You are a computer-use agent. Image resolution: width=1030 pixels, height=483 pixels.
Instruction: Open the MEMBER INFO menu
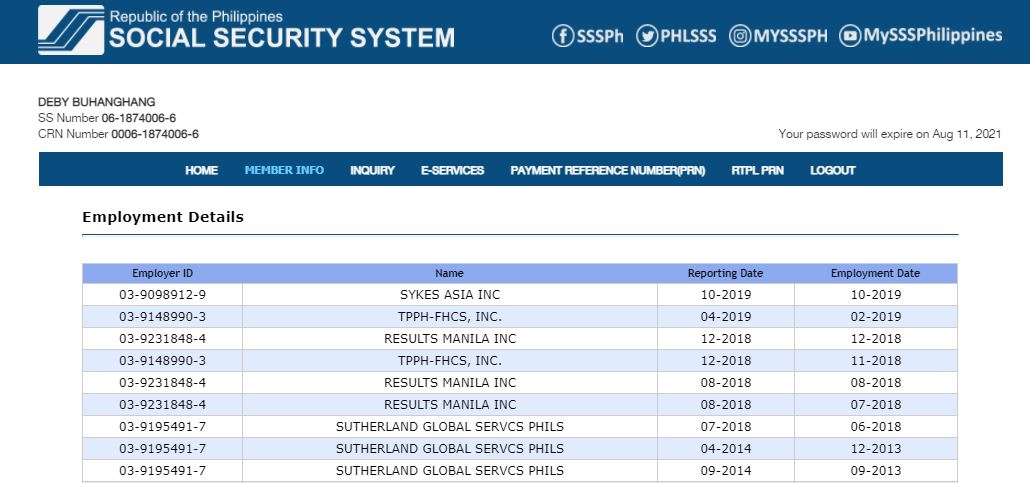pos(284,170)
